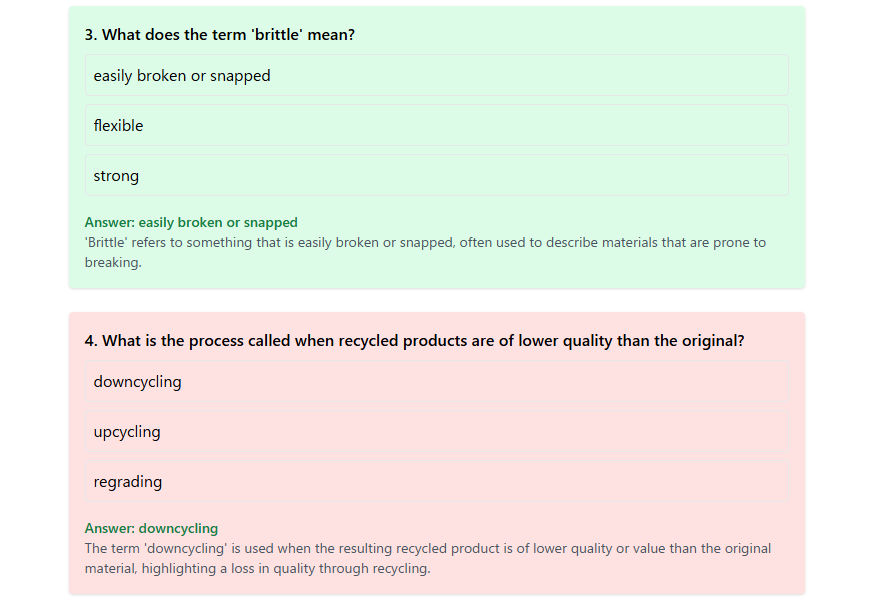Click the quoted word 'brittle' in question 3
Viewport: 873px width, 604px height.
[x=277, y=35]
